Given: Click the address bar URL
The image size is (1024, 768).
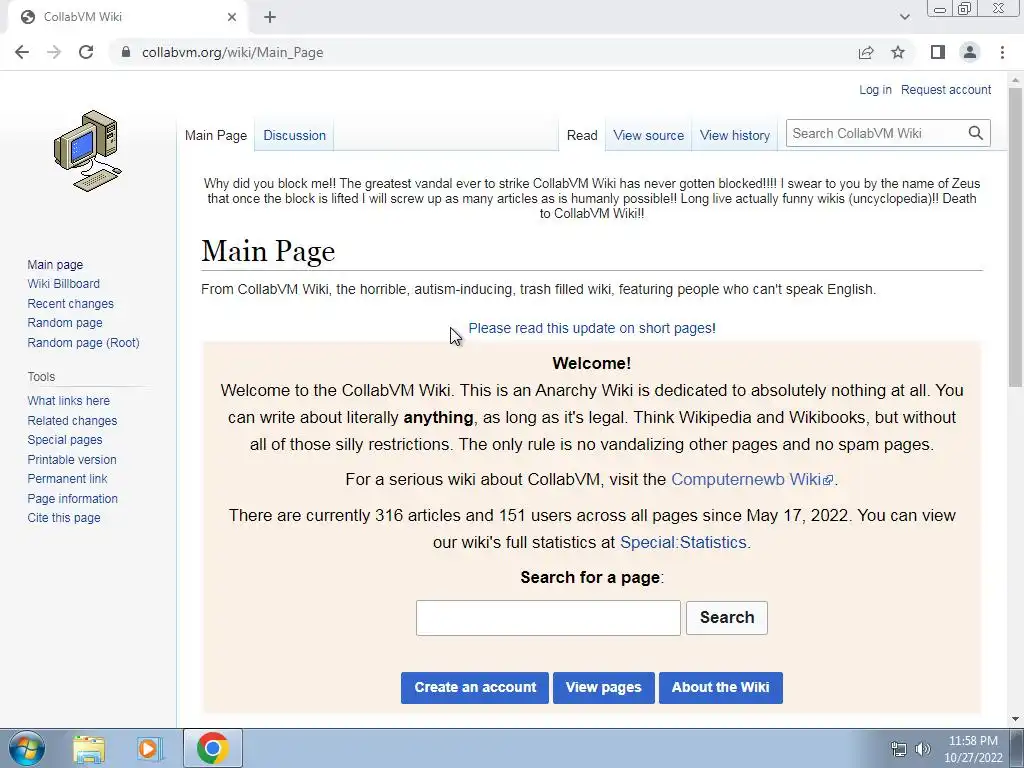Looking at the screenshot, I should tap(232, 52).
